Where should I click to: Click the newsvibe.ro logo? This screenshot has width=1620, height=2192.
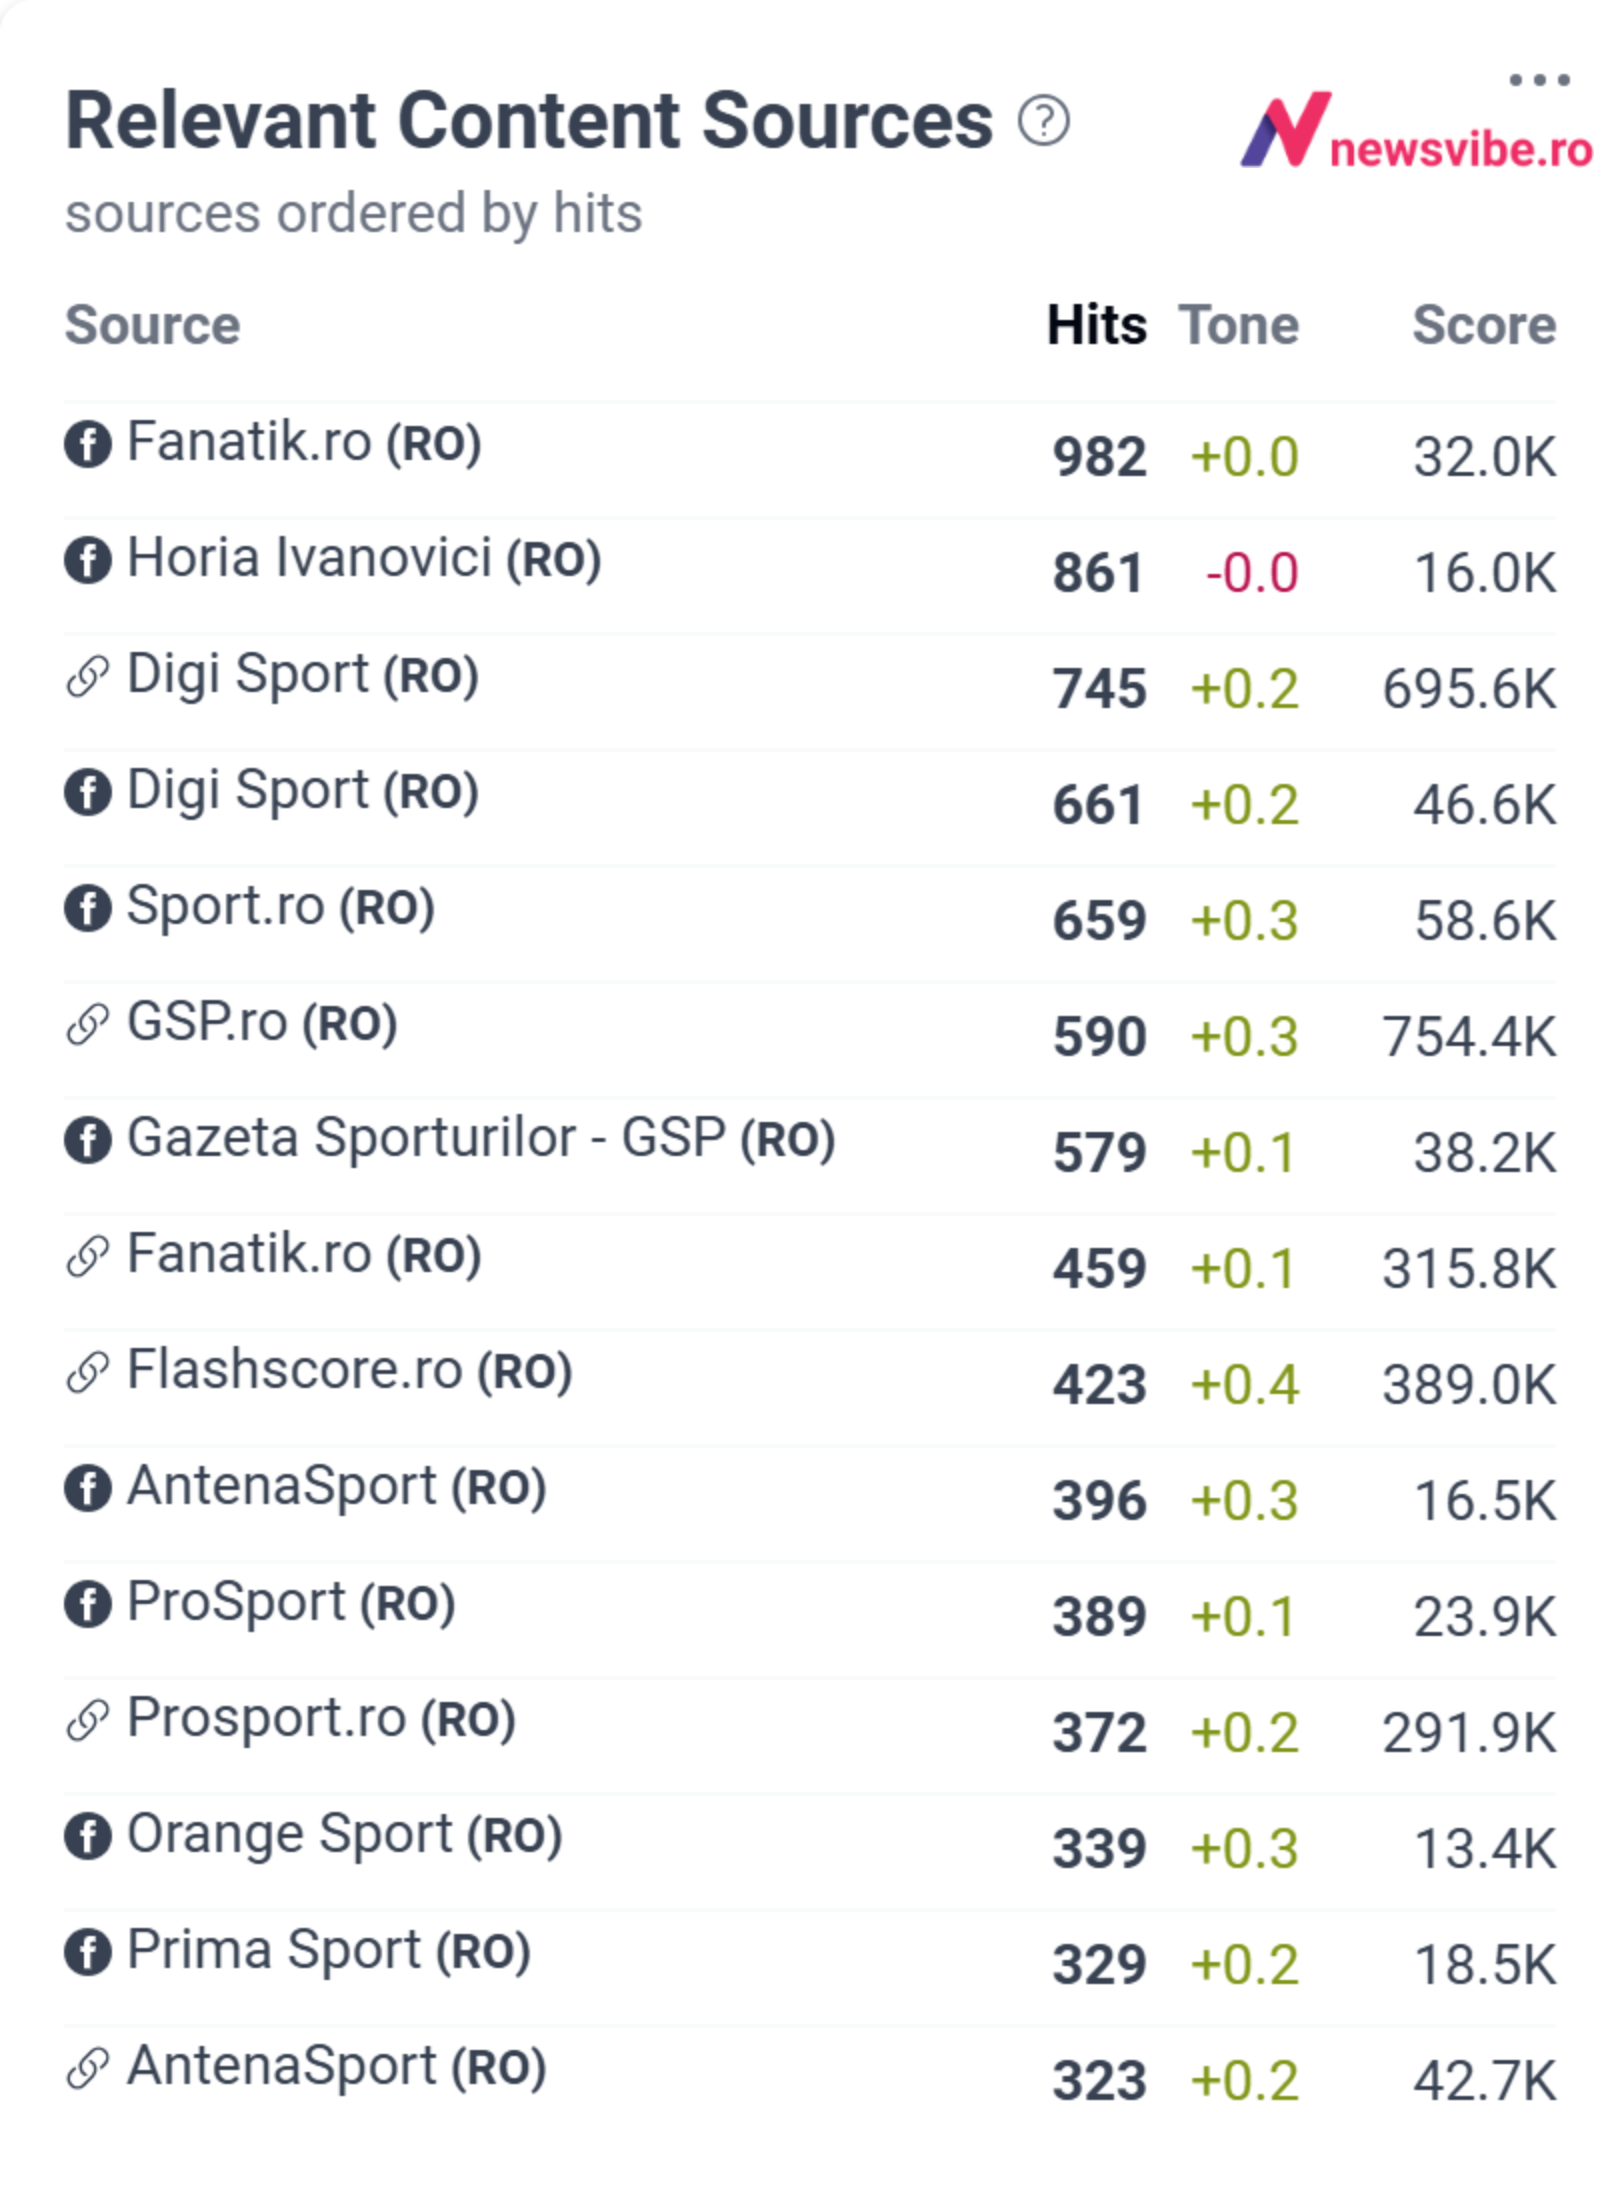[1415, 131]
